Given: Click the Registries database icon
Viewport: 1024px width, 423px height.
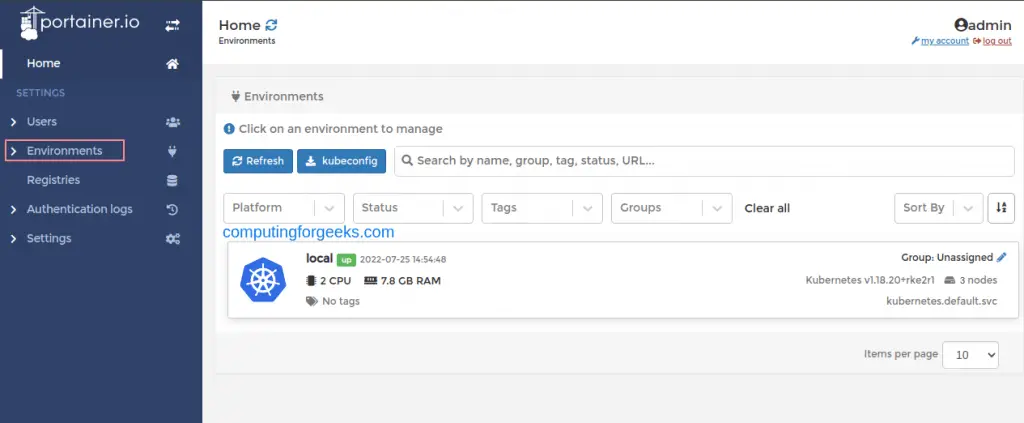Looking at the screenshot, I should coord(172,181).
